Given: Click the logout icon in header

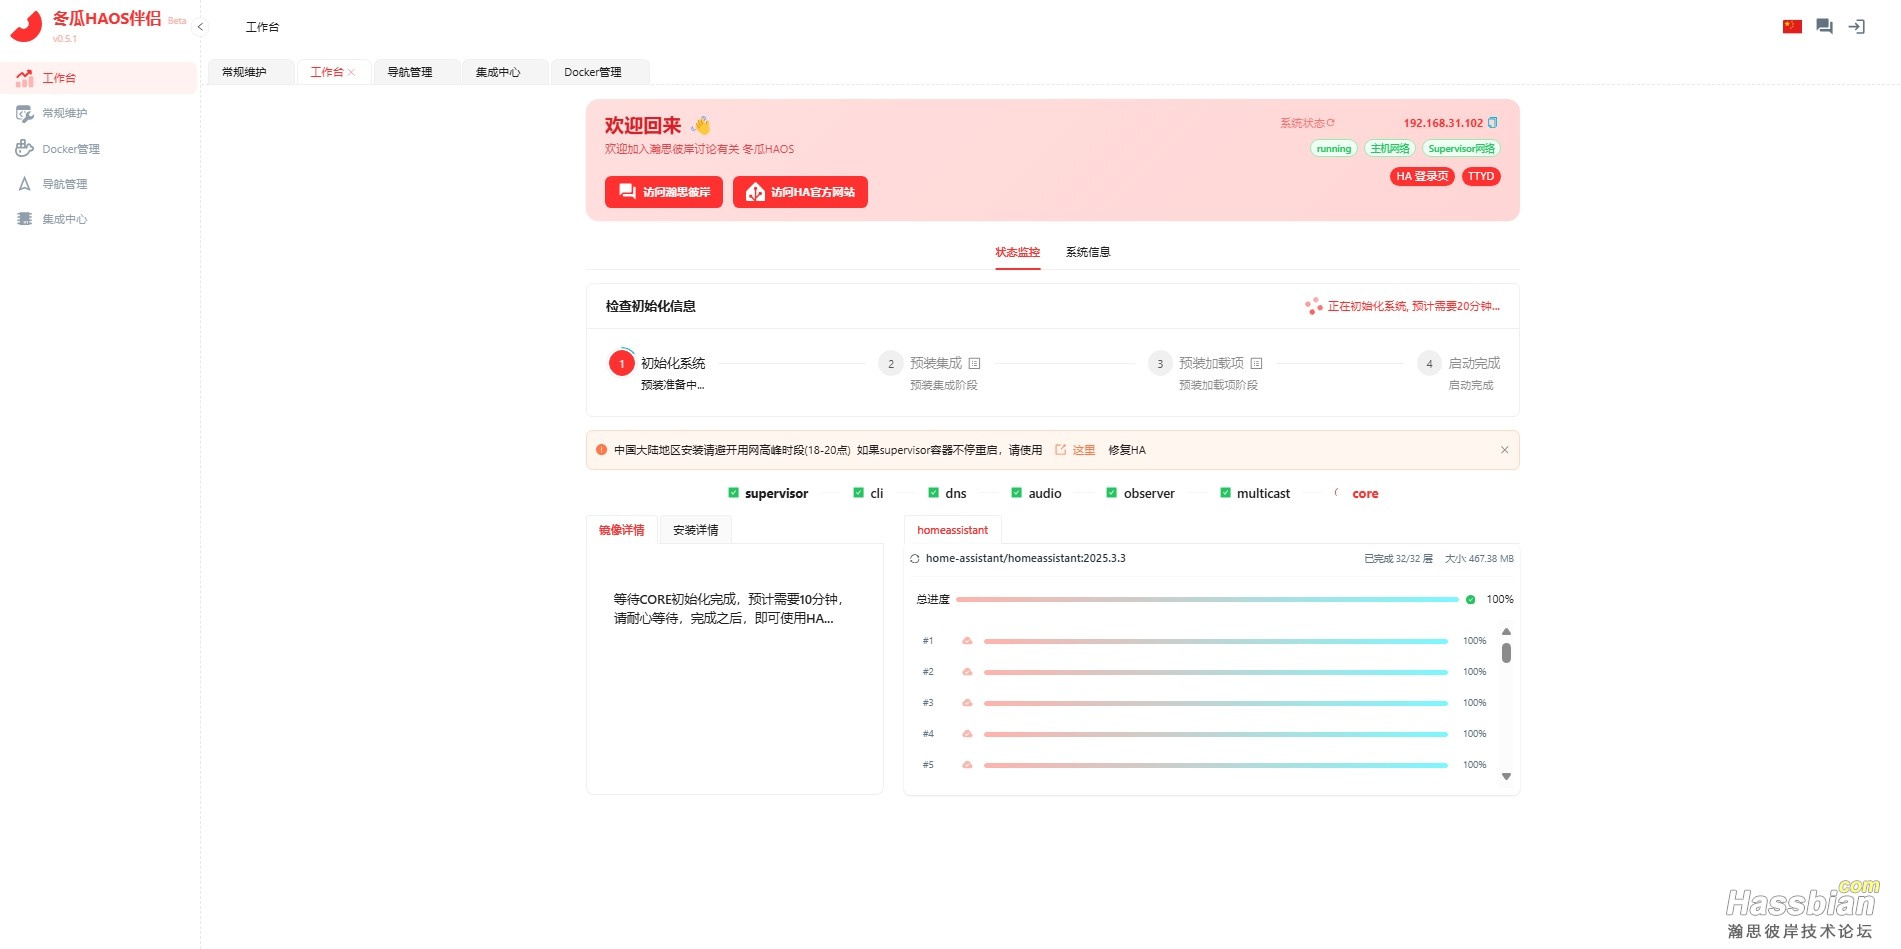Looking at the screenshot, I should pos(1857,27).
